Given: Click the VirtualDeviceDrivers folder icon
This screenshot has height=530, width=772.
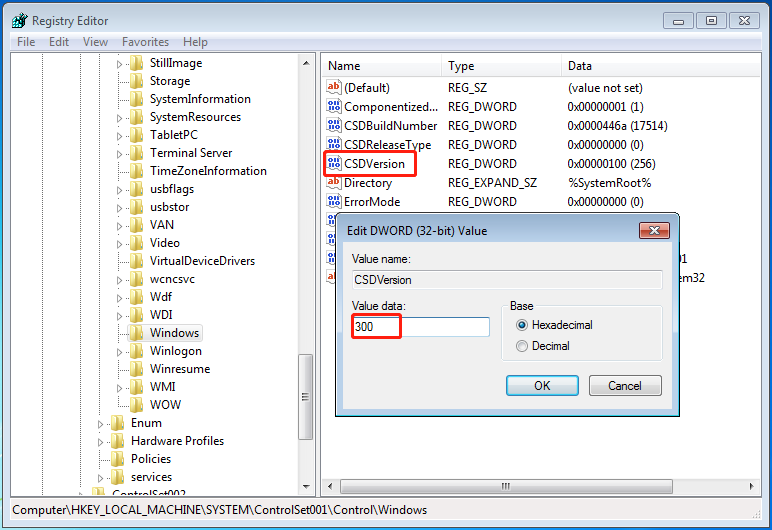Looking at the screenshot, I should pyautogui.click(x=136, y=261).
